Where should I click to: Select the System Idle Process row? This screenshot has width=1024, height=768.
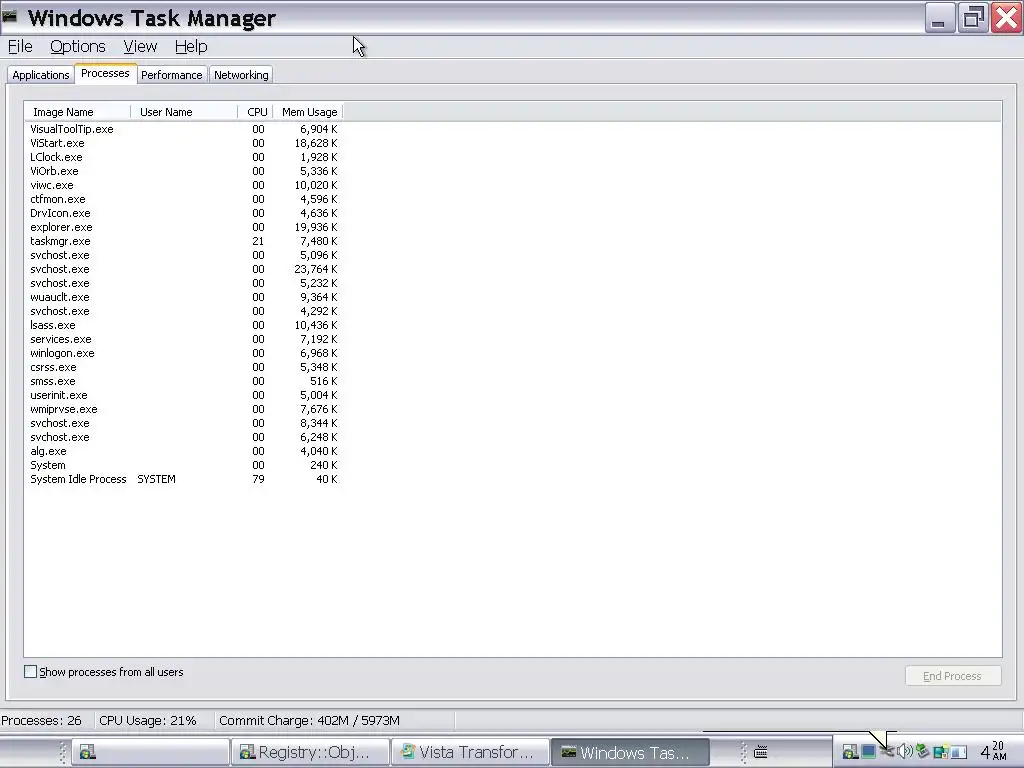coord(184,479)
